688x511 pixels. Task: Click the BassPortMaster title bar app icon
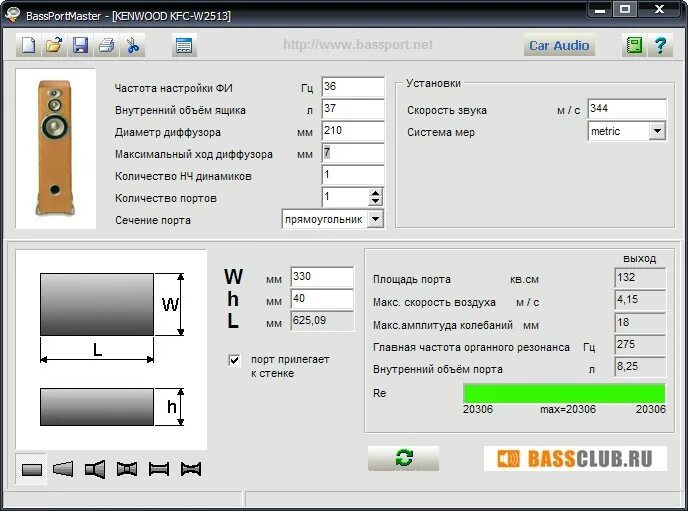pos(12,14)
